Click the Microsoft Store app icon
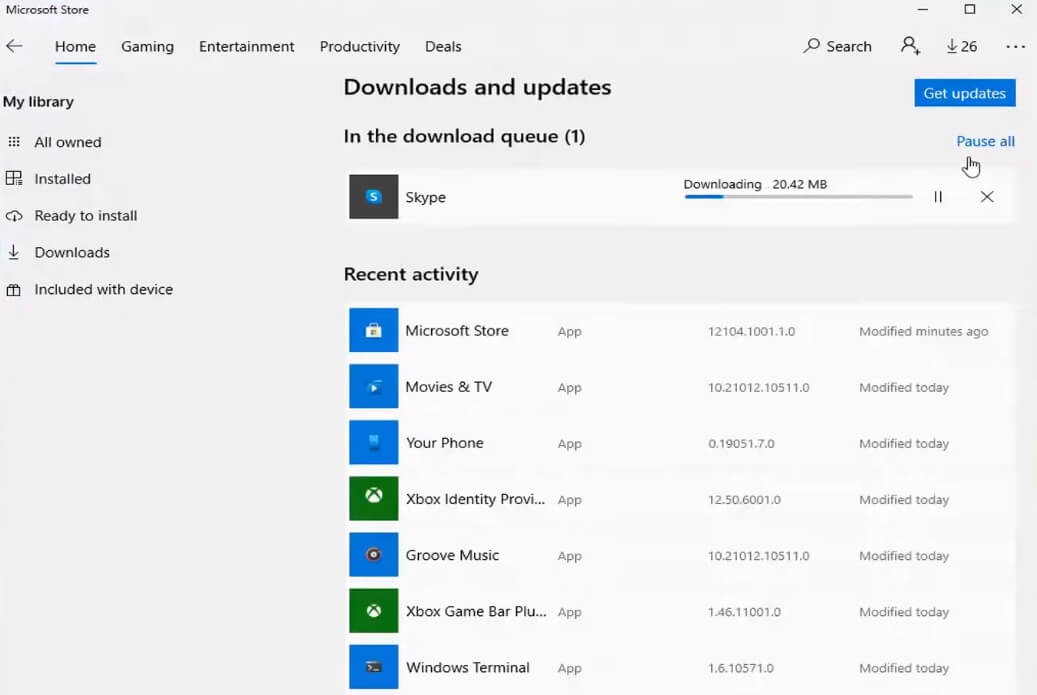 point(374,330)
